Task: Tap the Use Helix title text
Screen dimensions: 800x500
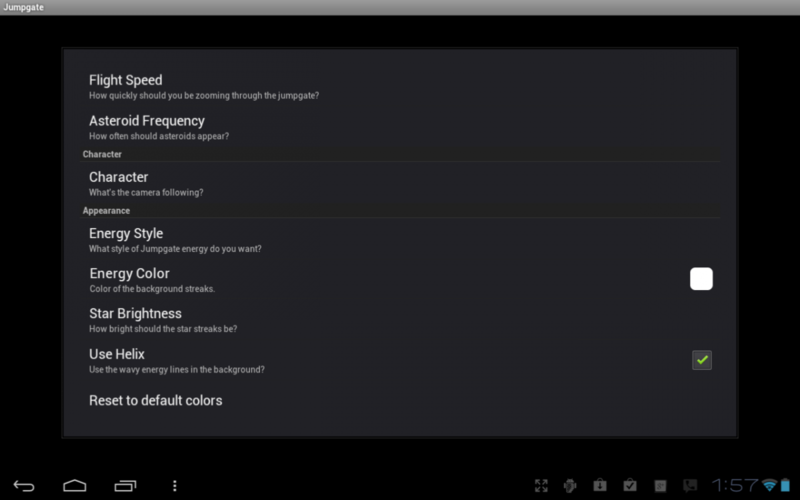Action: pyautogui.click(x=117, y=354)
